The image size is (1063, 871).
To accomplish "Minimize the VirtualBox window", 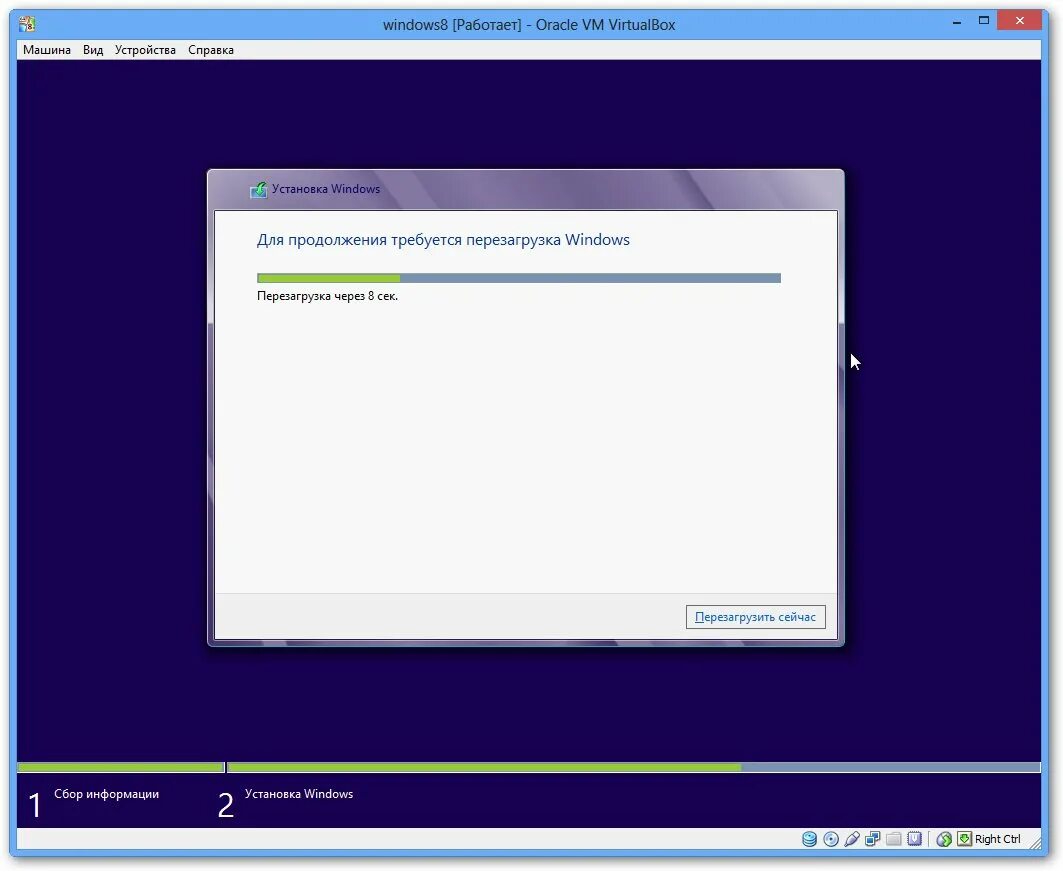I will (x=957, y=22).
